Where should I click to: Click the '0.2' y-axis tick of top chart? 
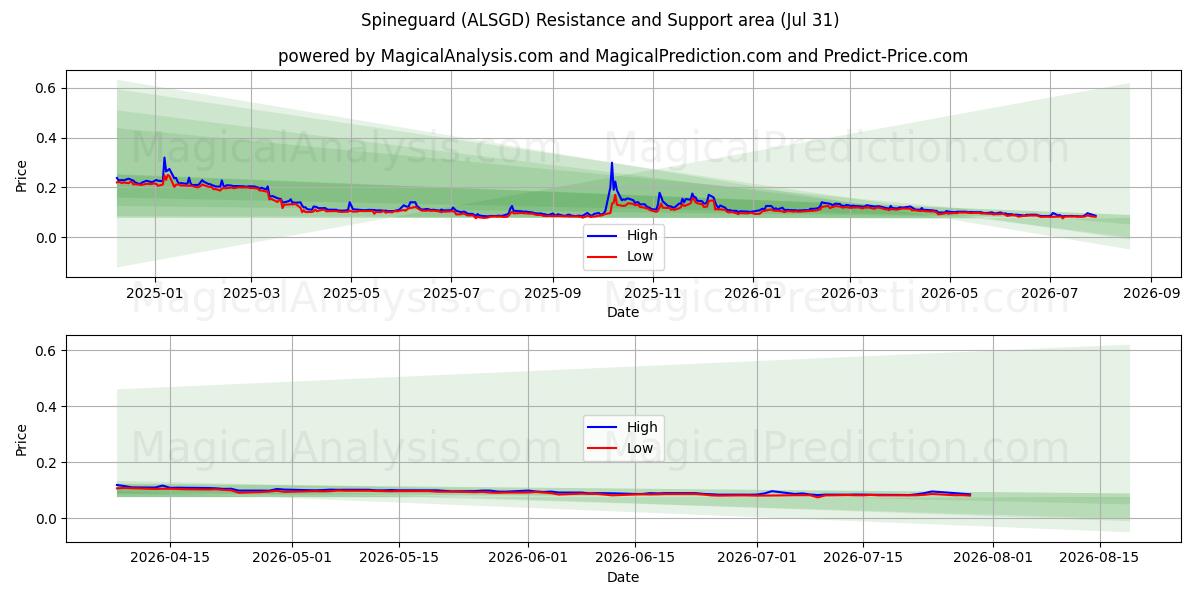point(48,188)
